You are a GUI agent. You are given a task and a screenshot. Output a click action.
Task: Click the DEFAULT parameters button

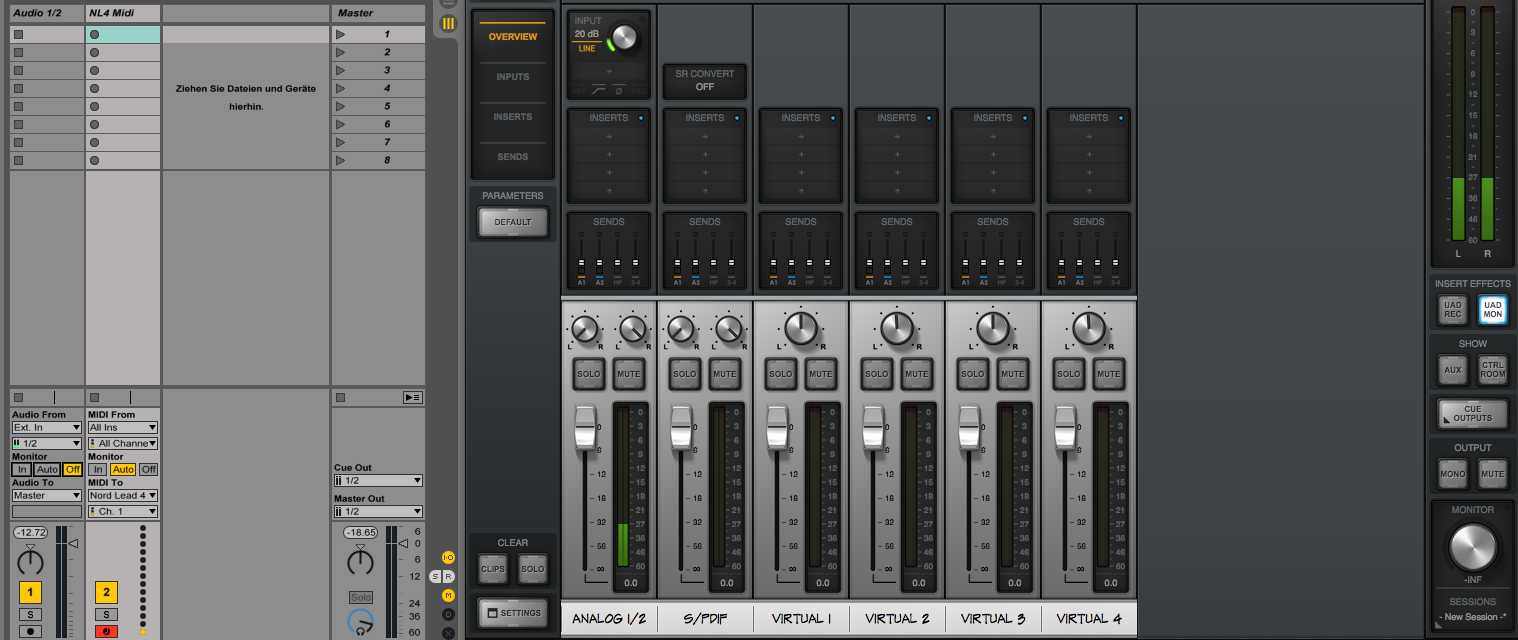(513, 222)
